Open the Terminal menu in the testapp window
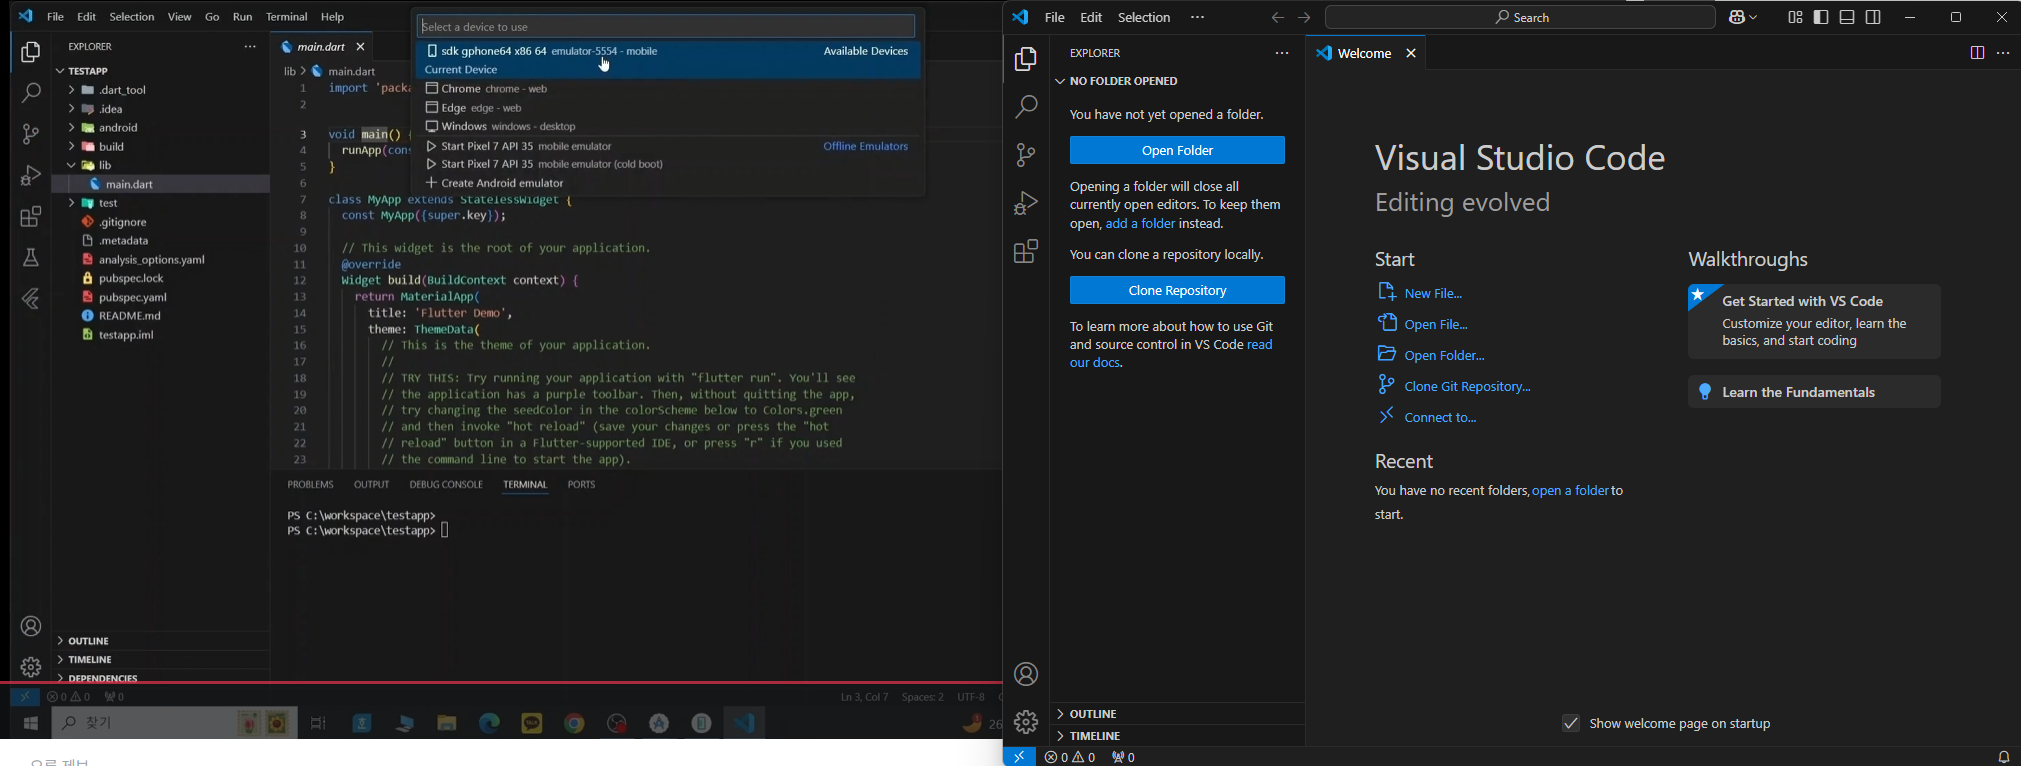2021x766 pixels. (x=287, y=17)
